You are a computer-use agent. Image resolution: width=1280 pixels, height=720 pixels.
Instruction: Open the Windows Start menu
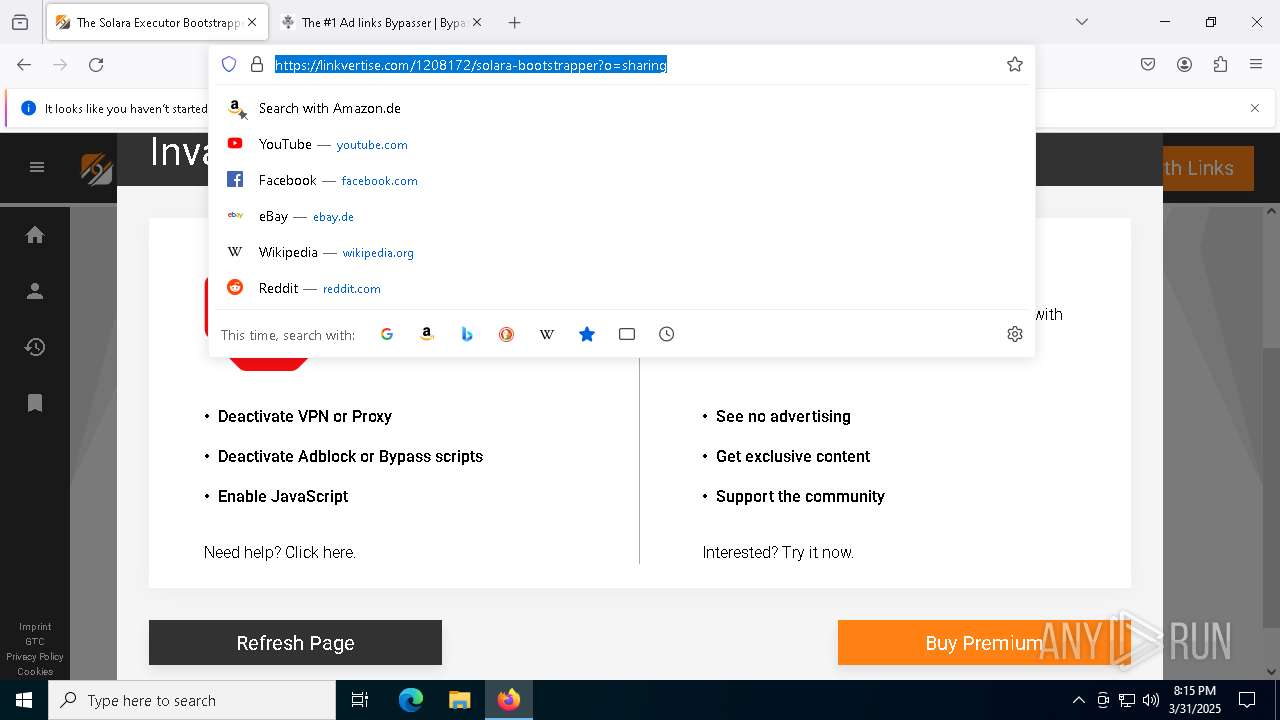[24, 700]
